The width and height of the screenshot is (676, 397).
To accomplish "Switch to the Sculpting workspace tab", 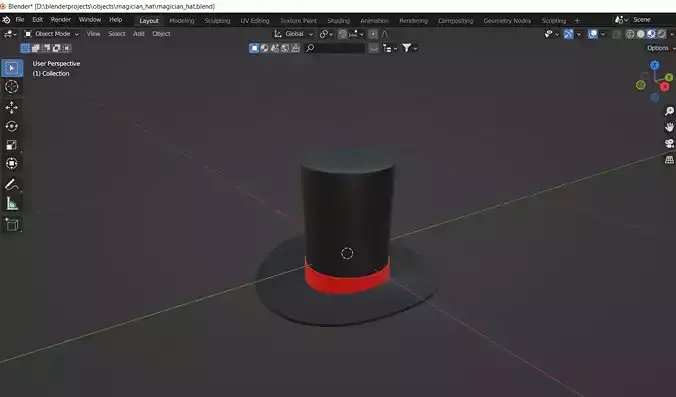I will tap(217, 20).
